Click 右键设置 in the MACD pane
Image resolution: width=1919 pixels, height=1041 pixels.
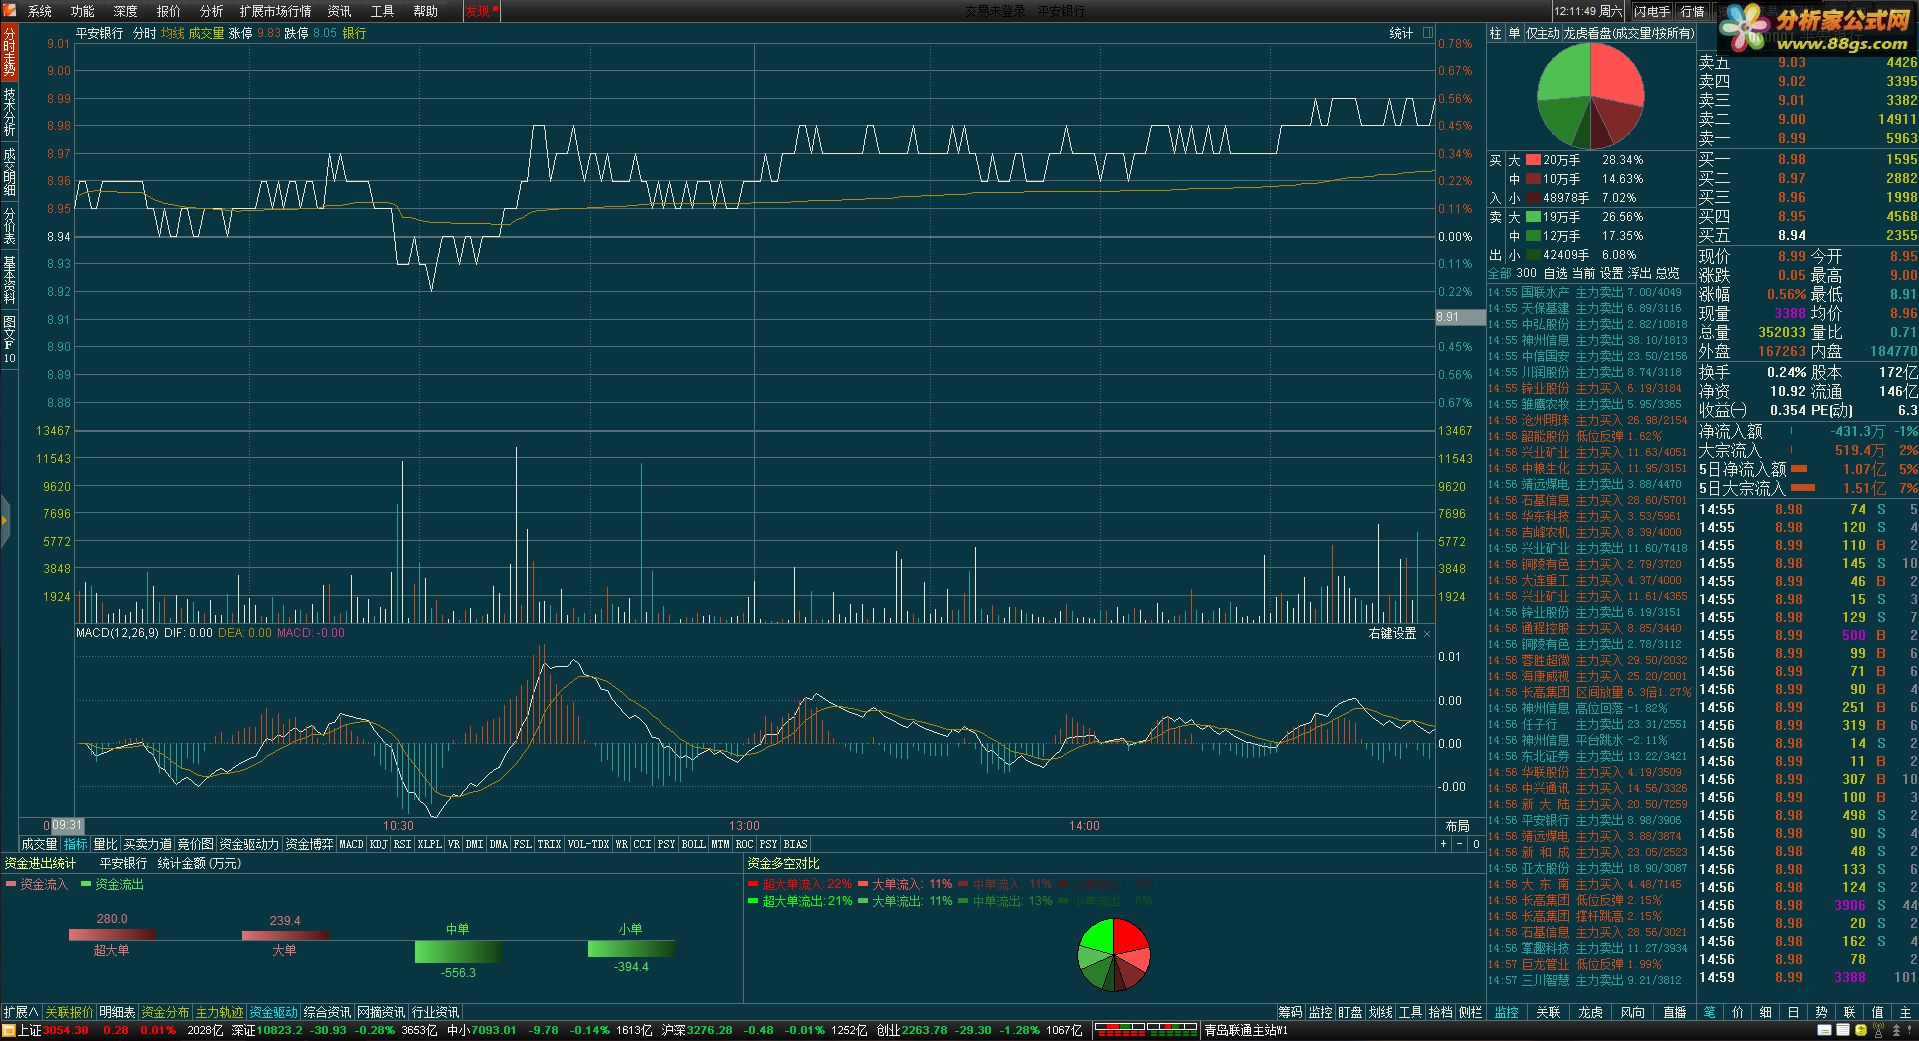click(x=1392, y=634)
